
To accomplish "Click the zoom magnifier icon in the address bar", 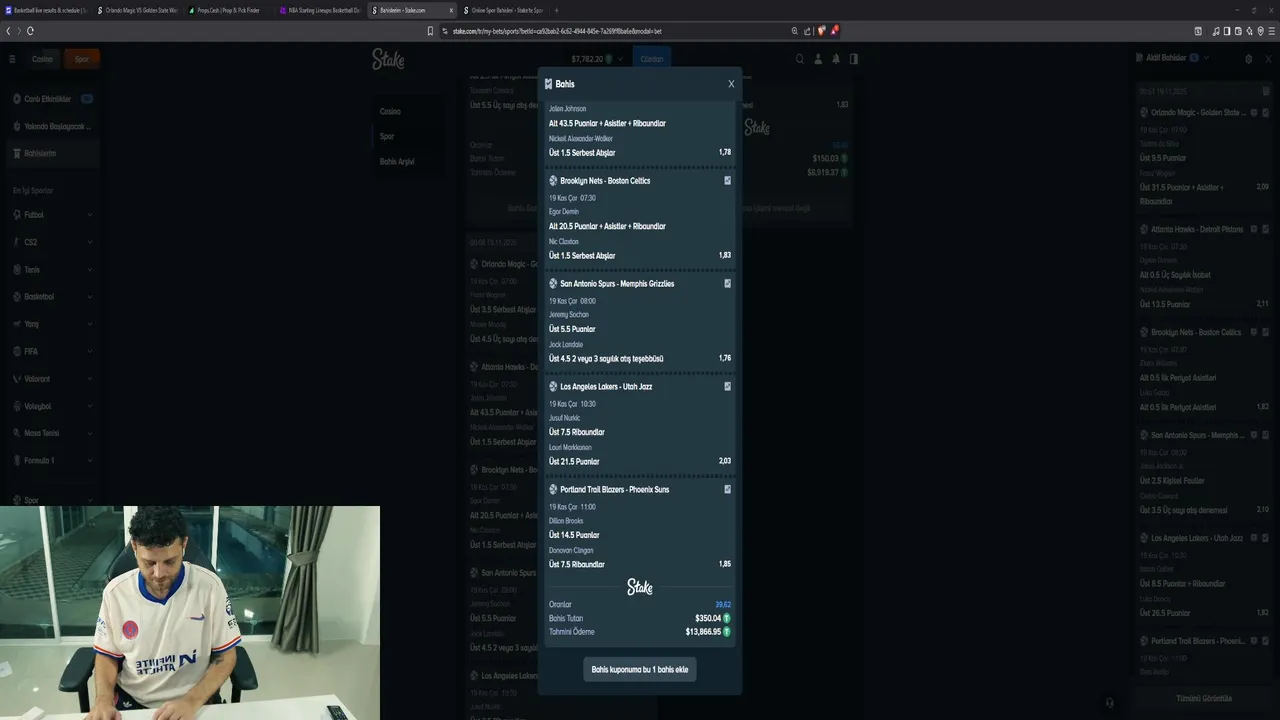I will click(x=795, y=31).
